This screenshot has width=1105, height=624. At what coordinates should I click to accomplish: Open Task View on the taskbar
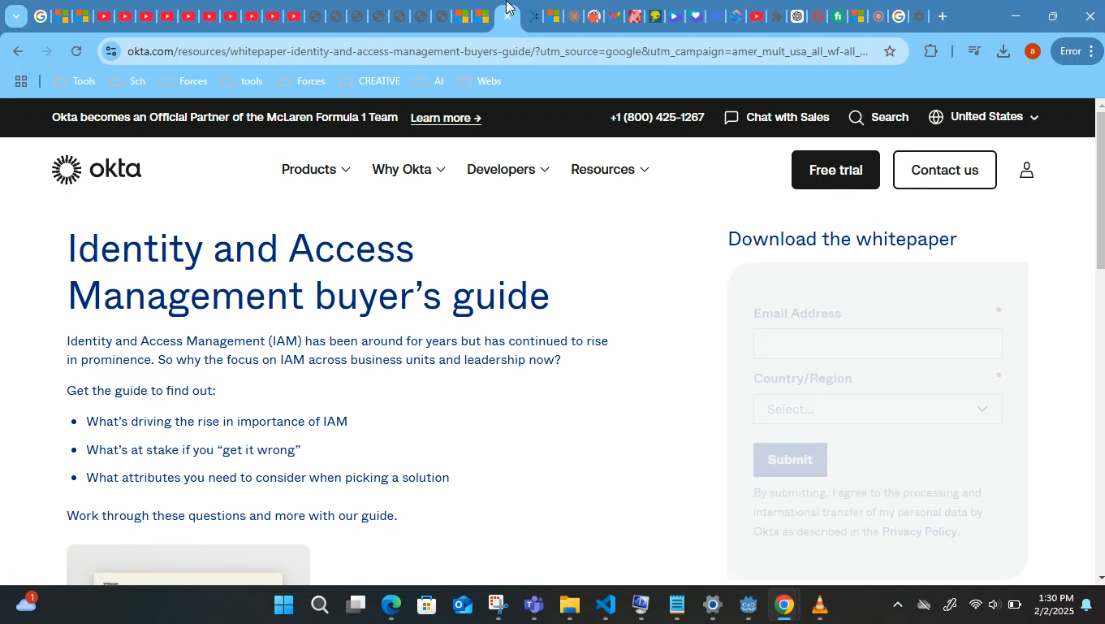(356, 605)
